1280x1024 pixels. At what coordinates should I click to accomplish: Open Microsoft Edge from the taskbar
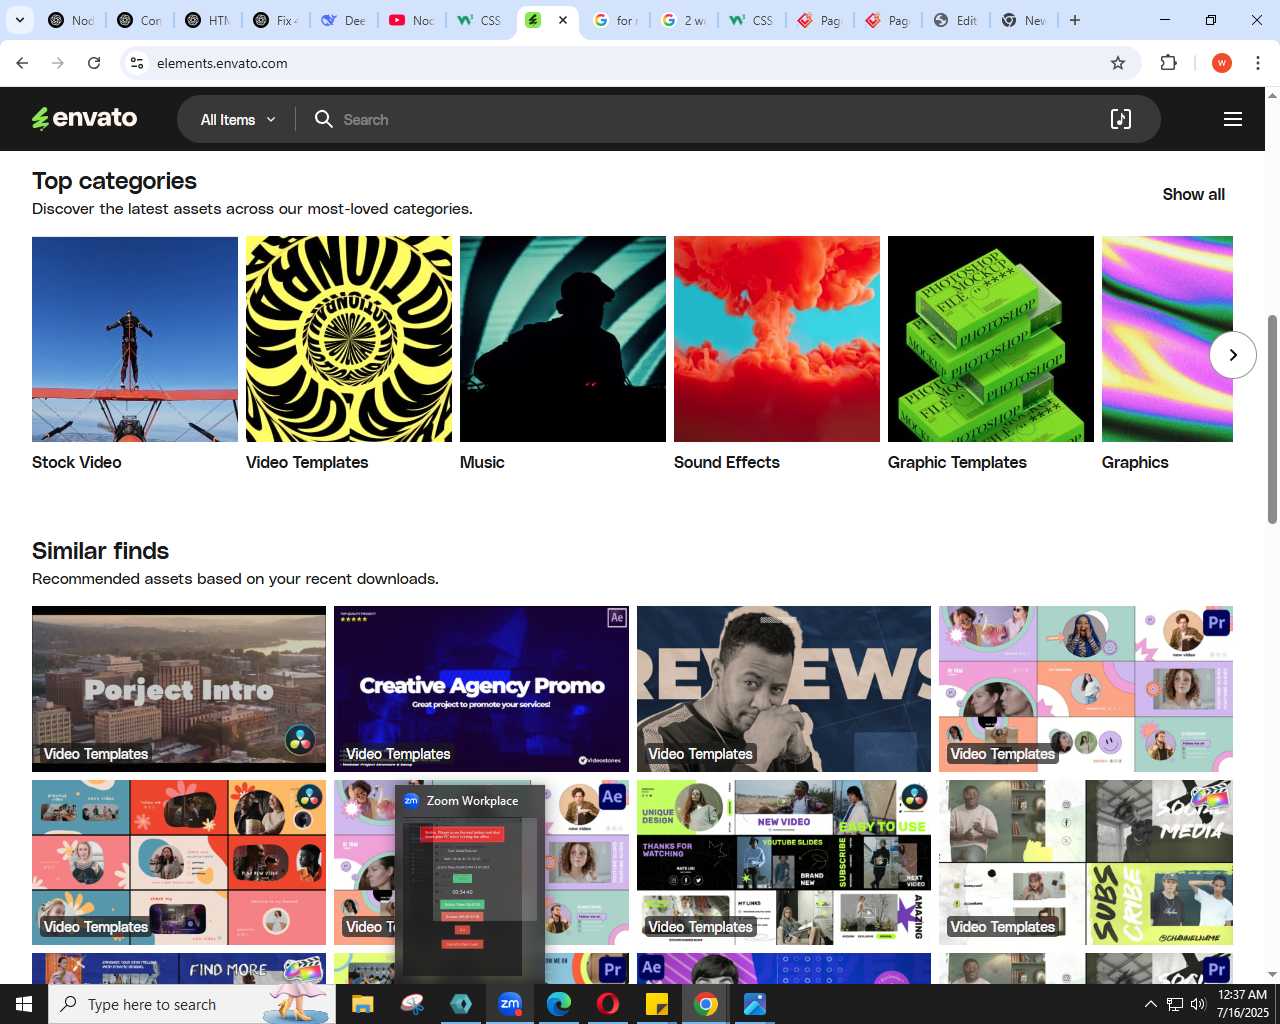559,1004
